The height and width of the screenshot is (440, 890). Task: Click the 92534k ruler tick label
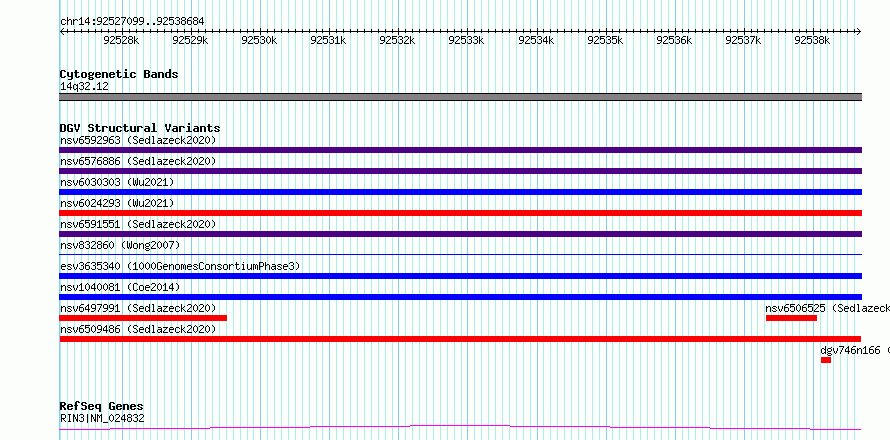(x=536, y=40)
